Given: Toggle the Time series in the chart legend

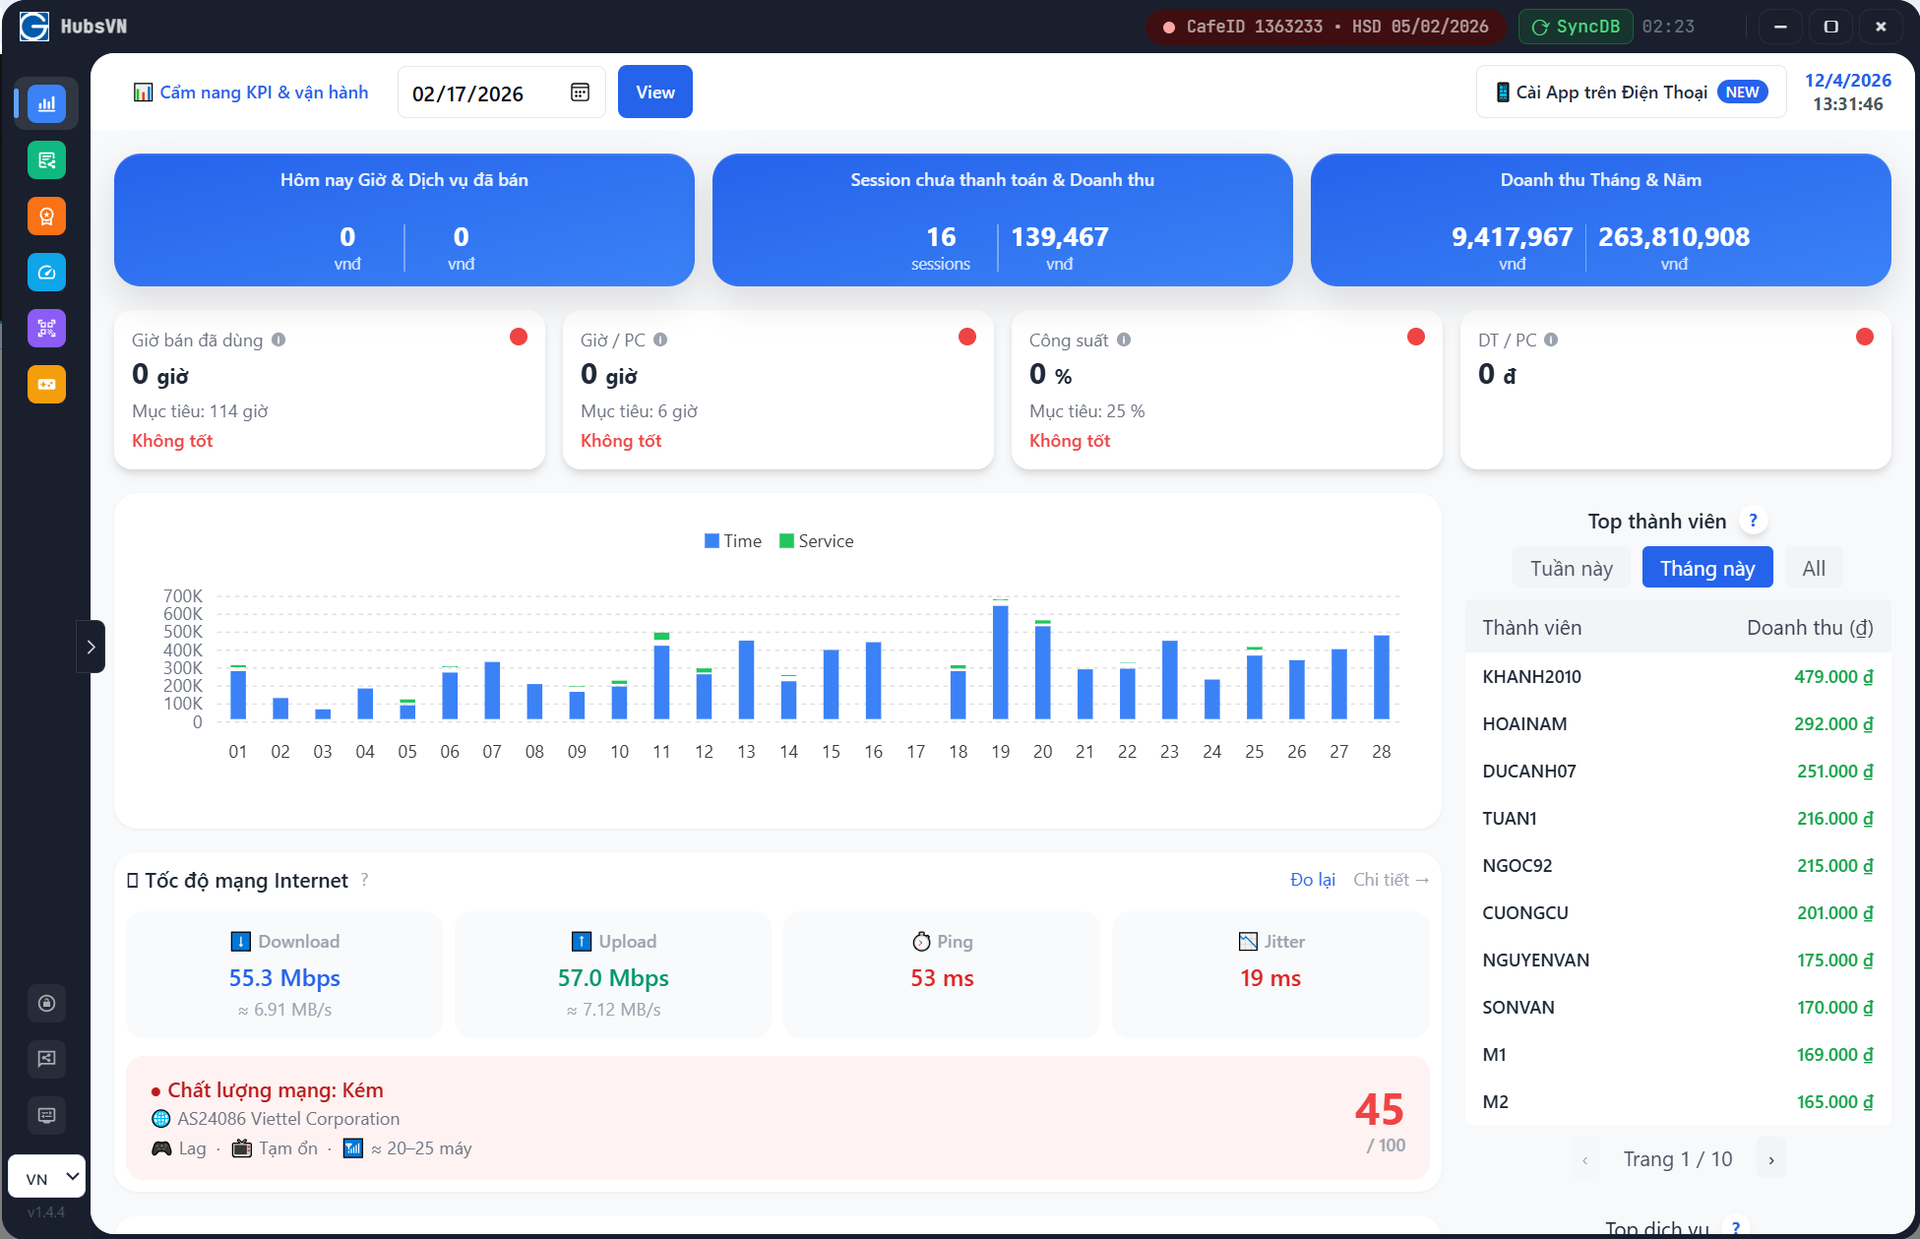Looking at the screenshot, I should tap(733, 541).
